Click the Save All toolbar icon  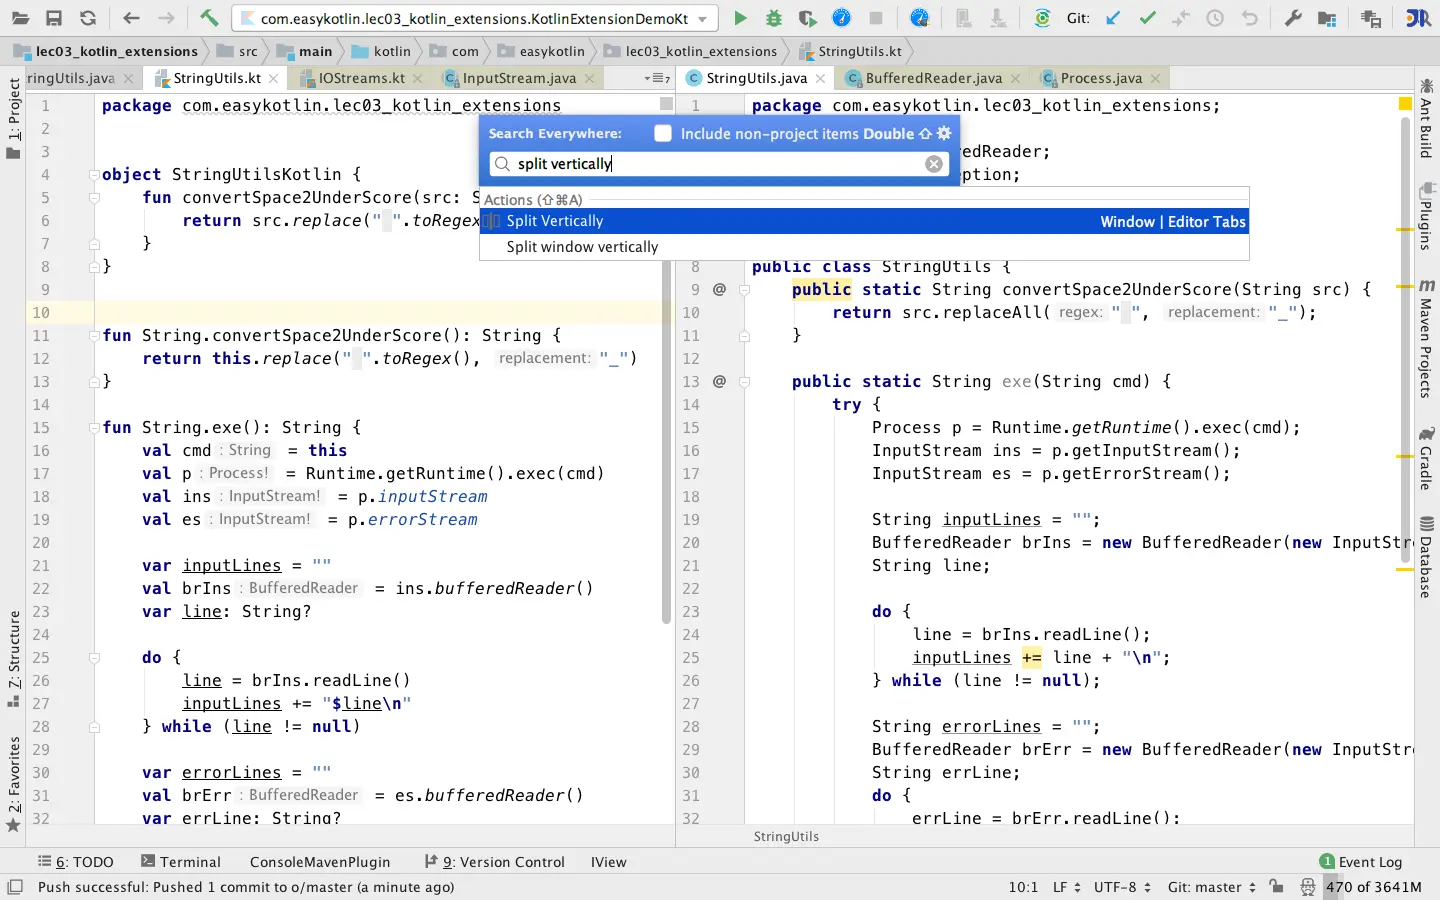pyautogui.click(x=54, y=18)
